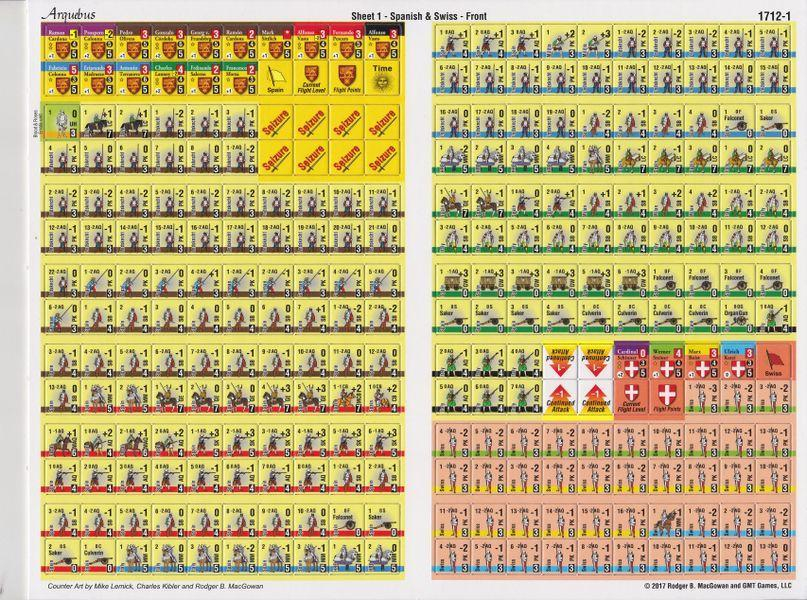Click the Pedro leader counter
Image resolution: width=807 pixels, height=600 pixels.
tap(133, 42)
